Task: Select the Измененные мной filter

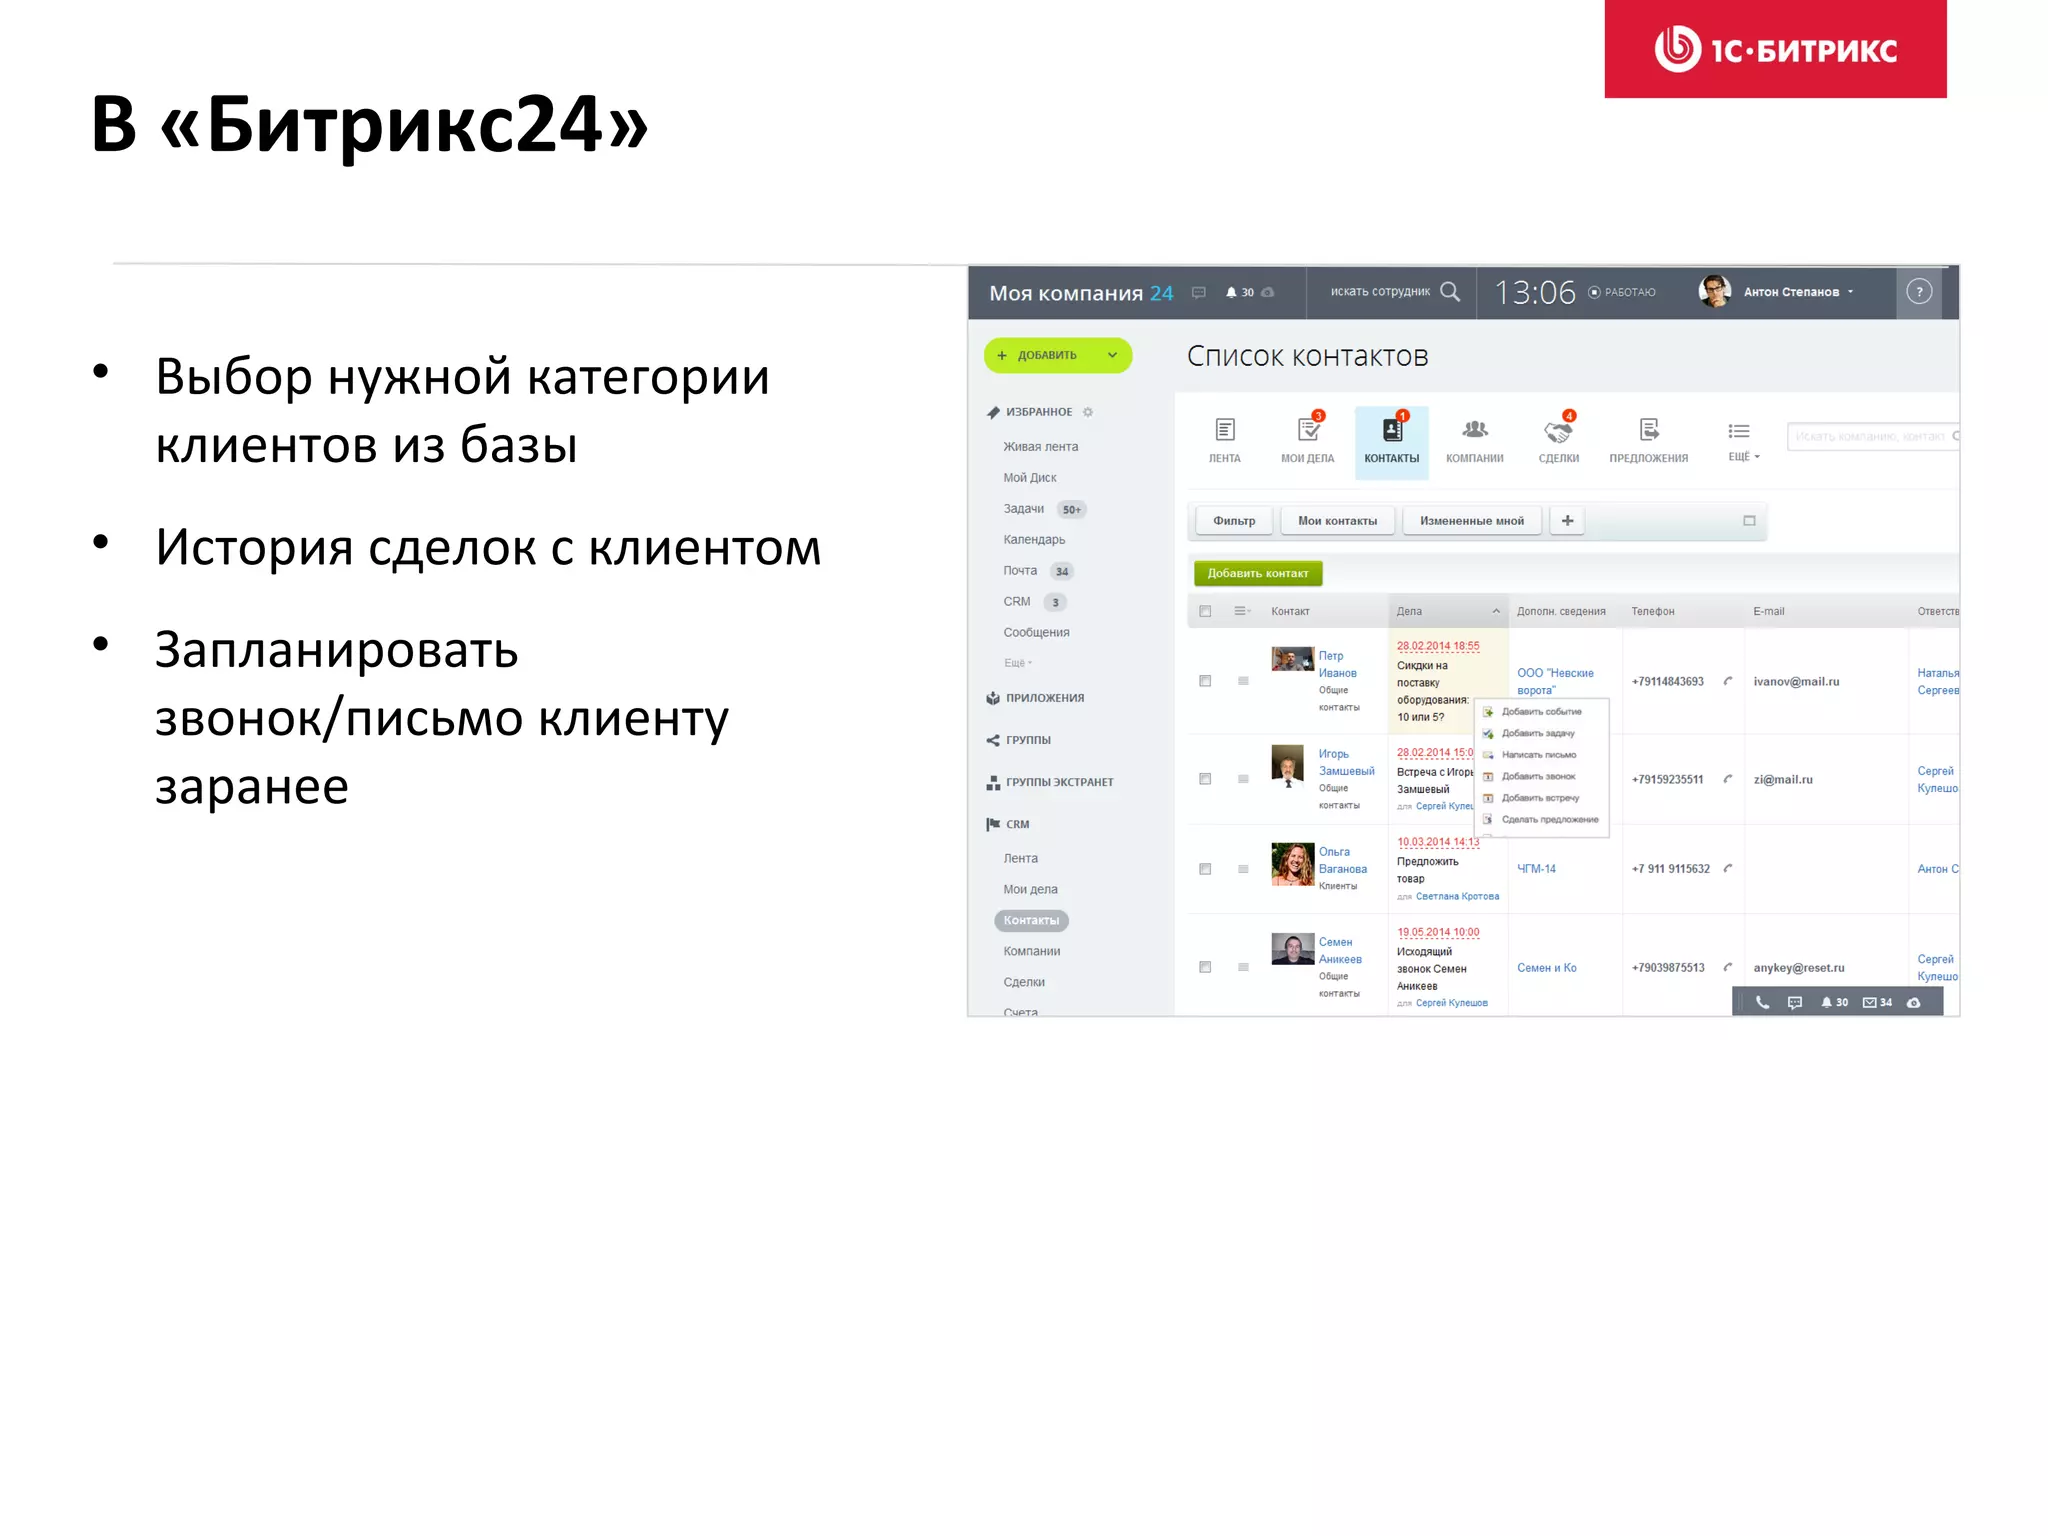Action: 1472,520
